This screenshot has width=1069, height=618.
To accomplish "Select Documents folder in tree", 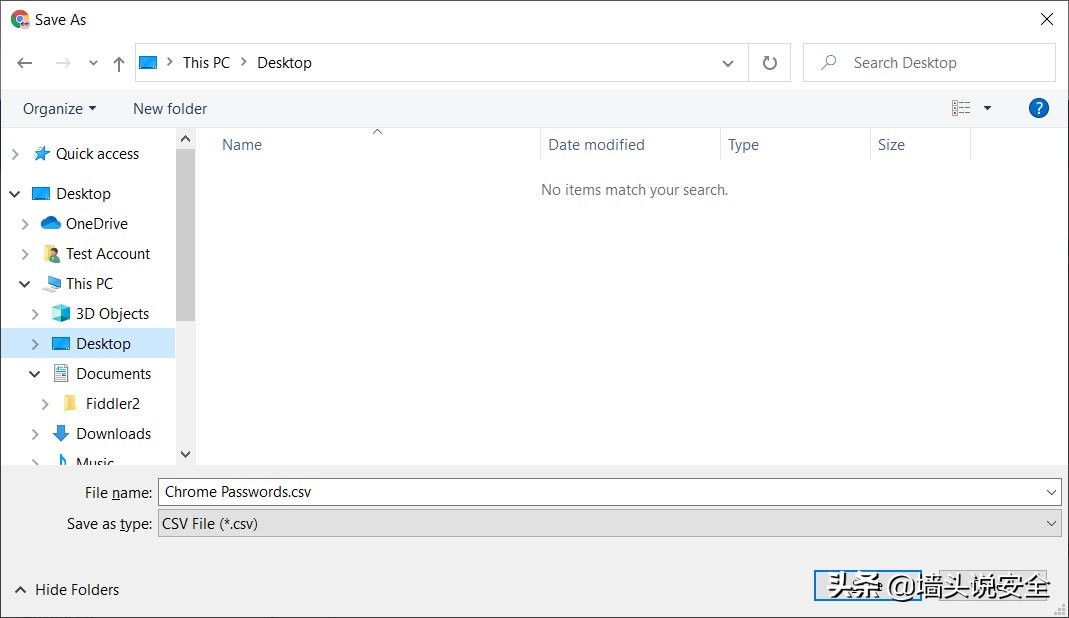I will coord(114,374).
